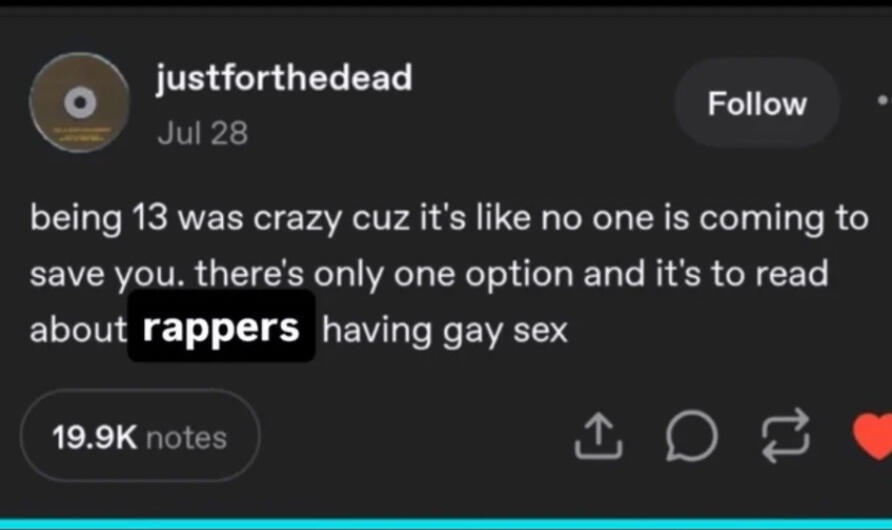Open more options dot beside Follow
Image resolution: width=892 pixels, height=530 pixels.
point(882,101)
